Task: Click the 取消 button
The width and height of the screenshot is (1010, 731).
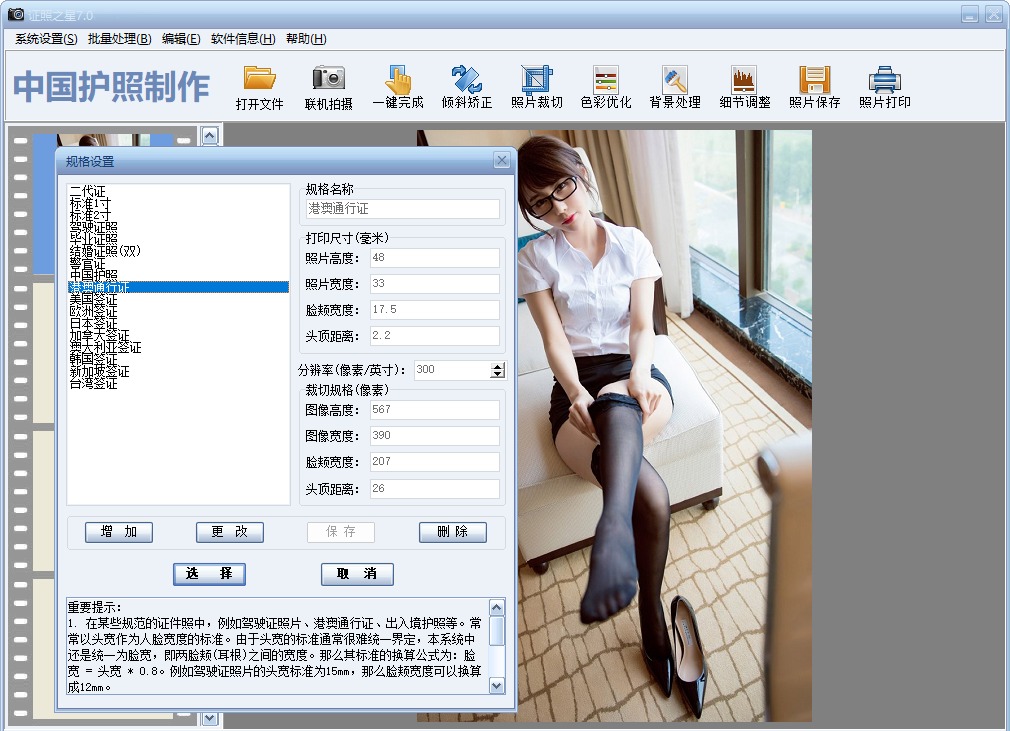Action: [x=357, y=574]
